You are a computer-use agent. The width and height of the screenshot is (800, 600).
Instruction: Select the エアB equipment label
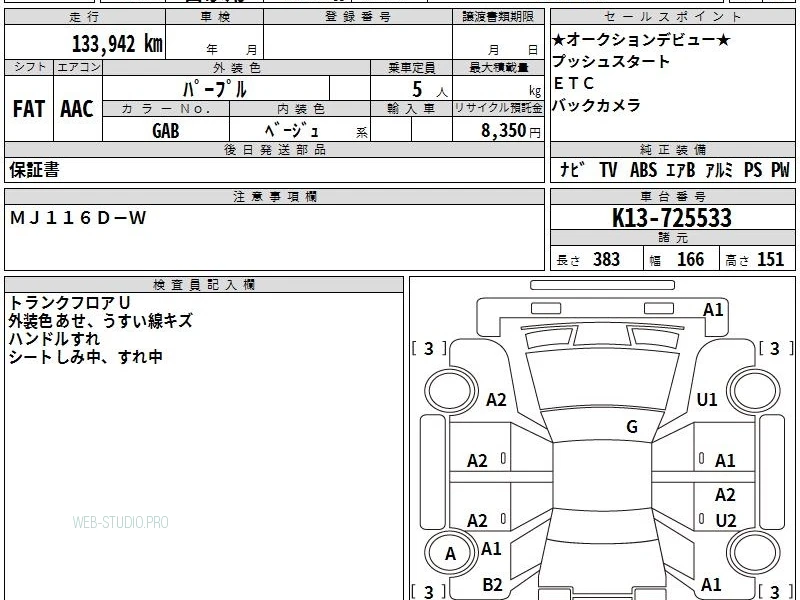(x=681, y=169)
